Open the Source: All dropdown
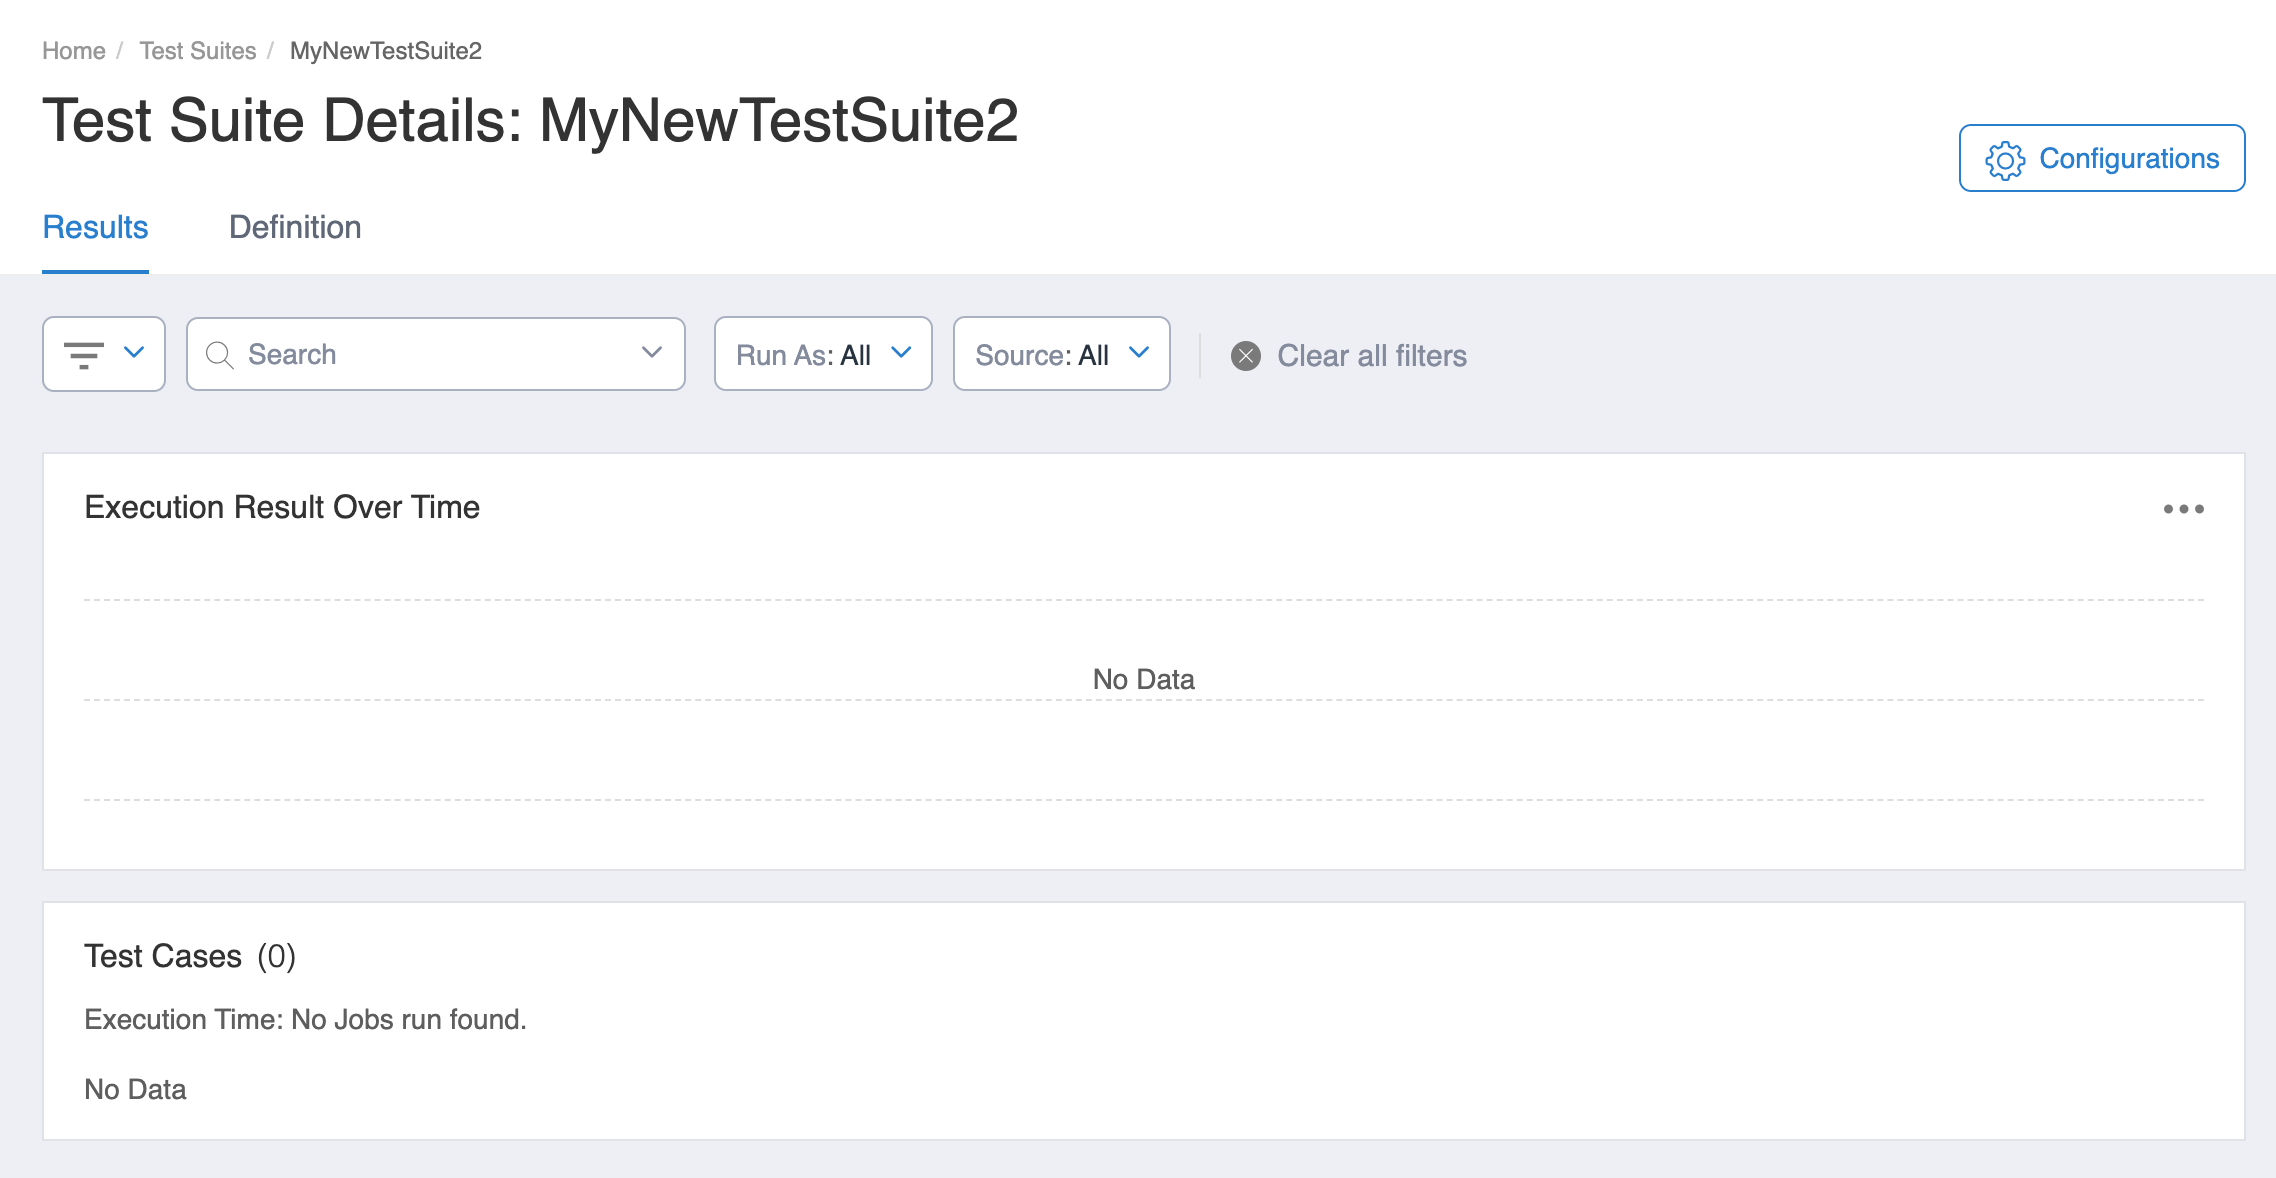 [1061, 354]
